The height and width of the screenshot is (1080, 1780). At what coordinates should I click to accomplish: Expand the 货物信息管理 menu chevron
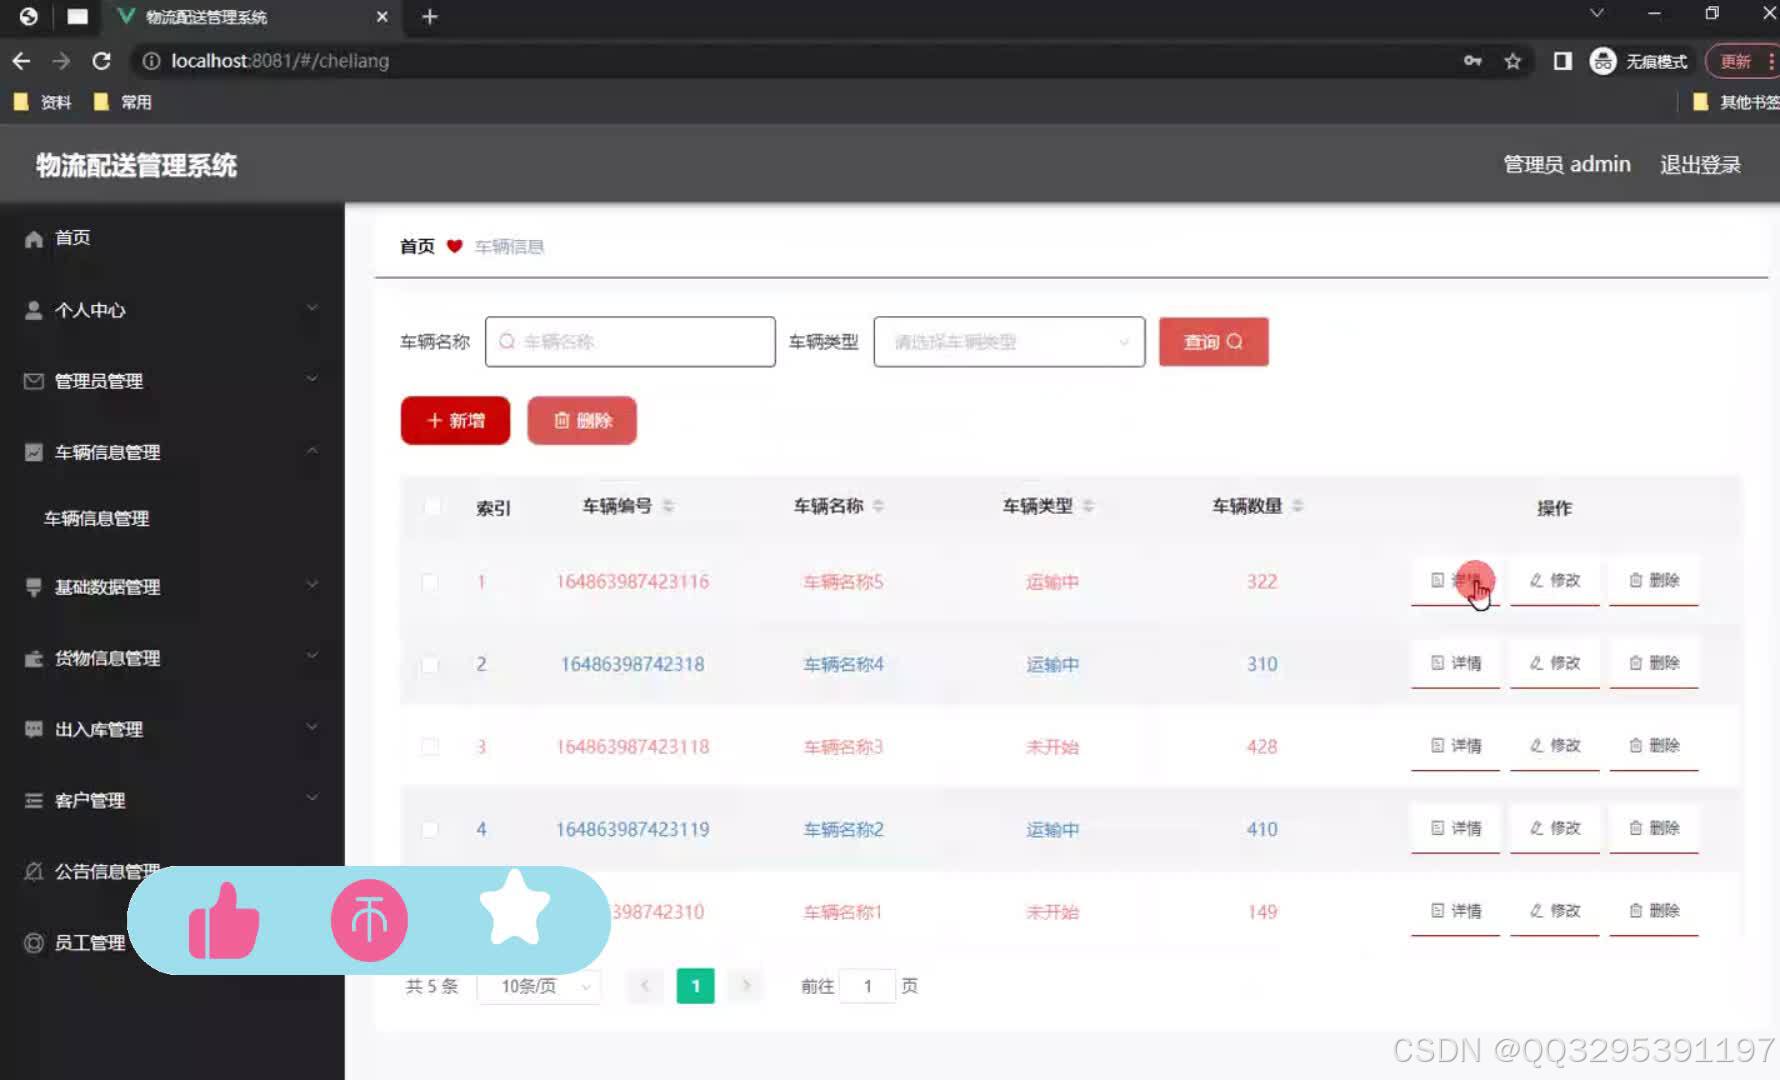tap(312, 656)
